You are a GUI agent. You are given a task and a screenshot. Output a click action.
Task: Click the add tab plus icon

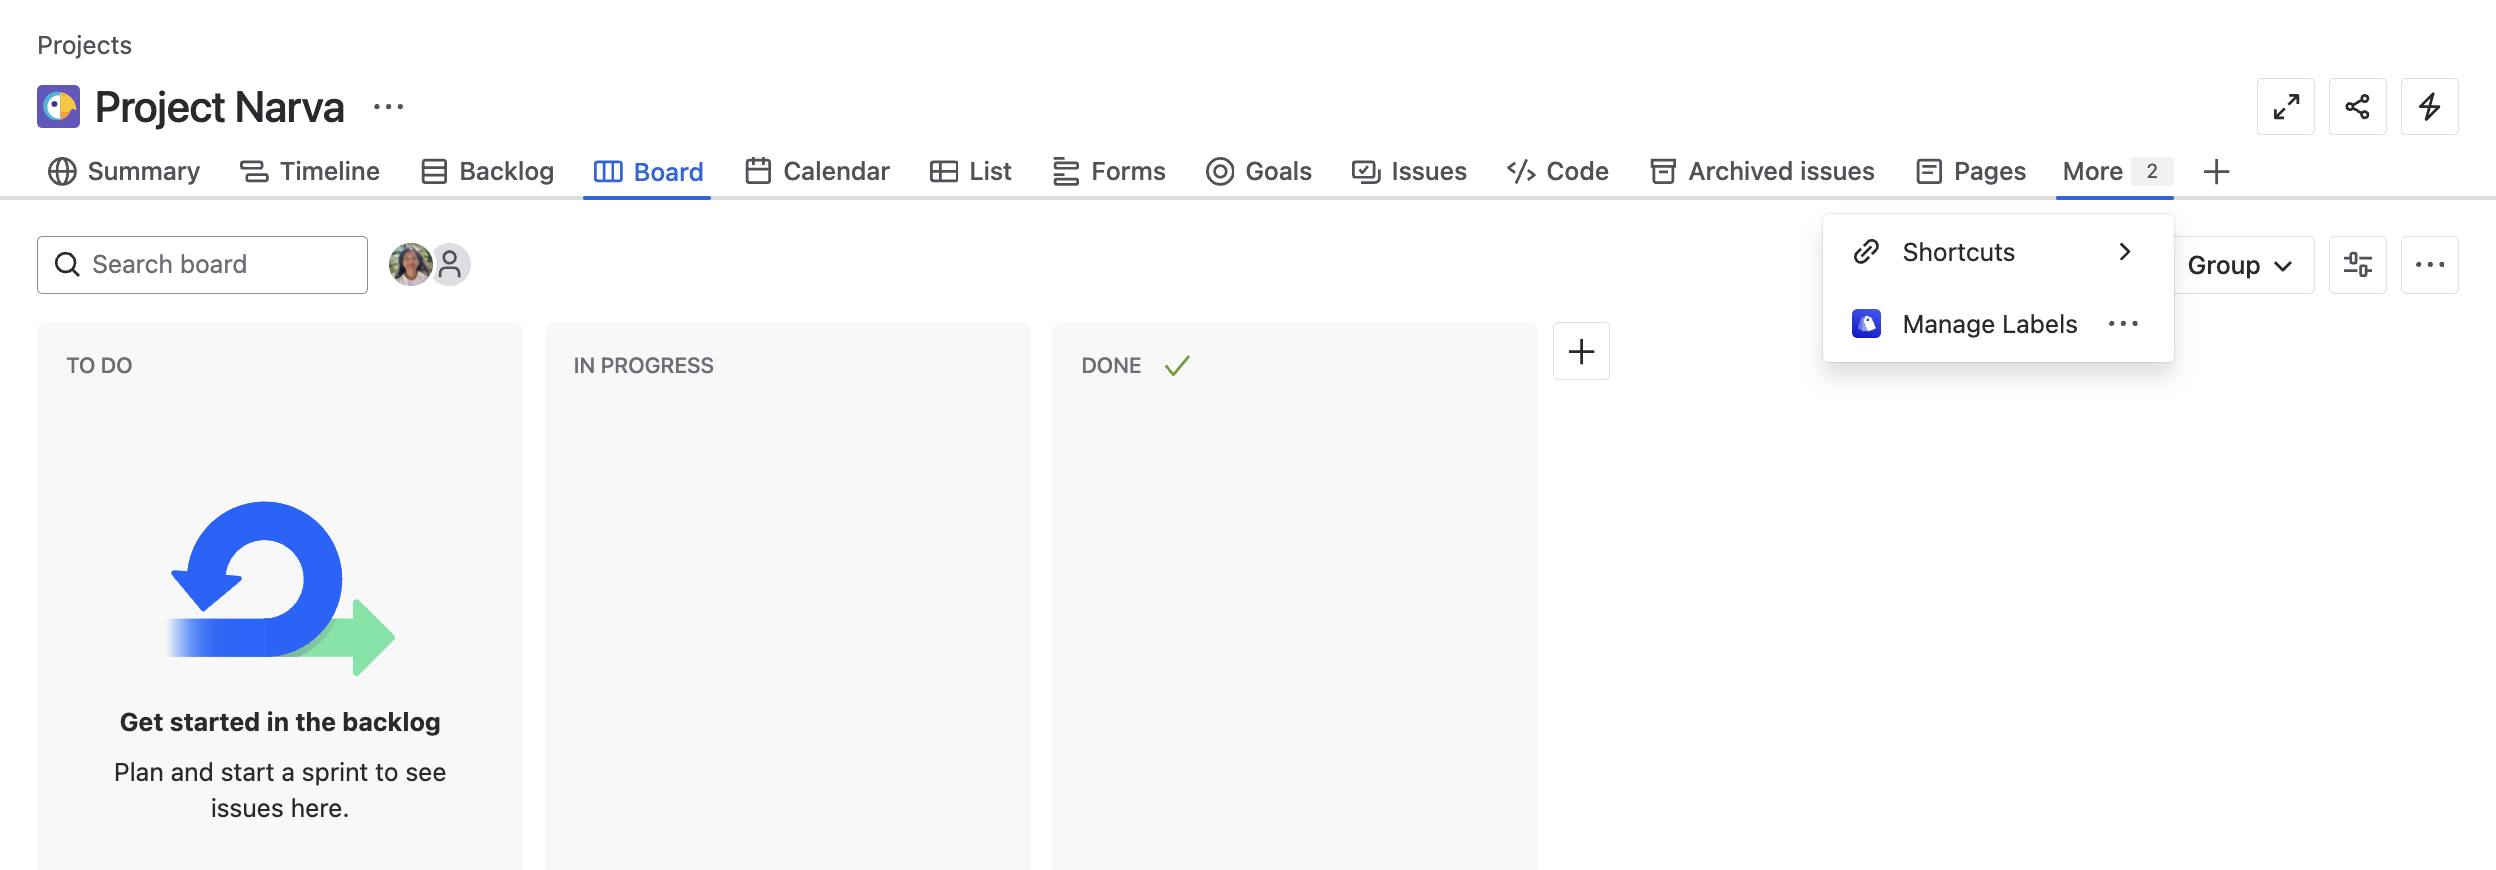coord(2216,172)
